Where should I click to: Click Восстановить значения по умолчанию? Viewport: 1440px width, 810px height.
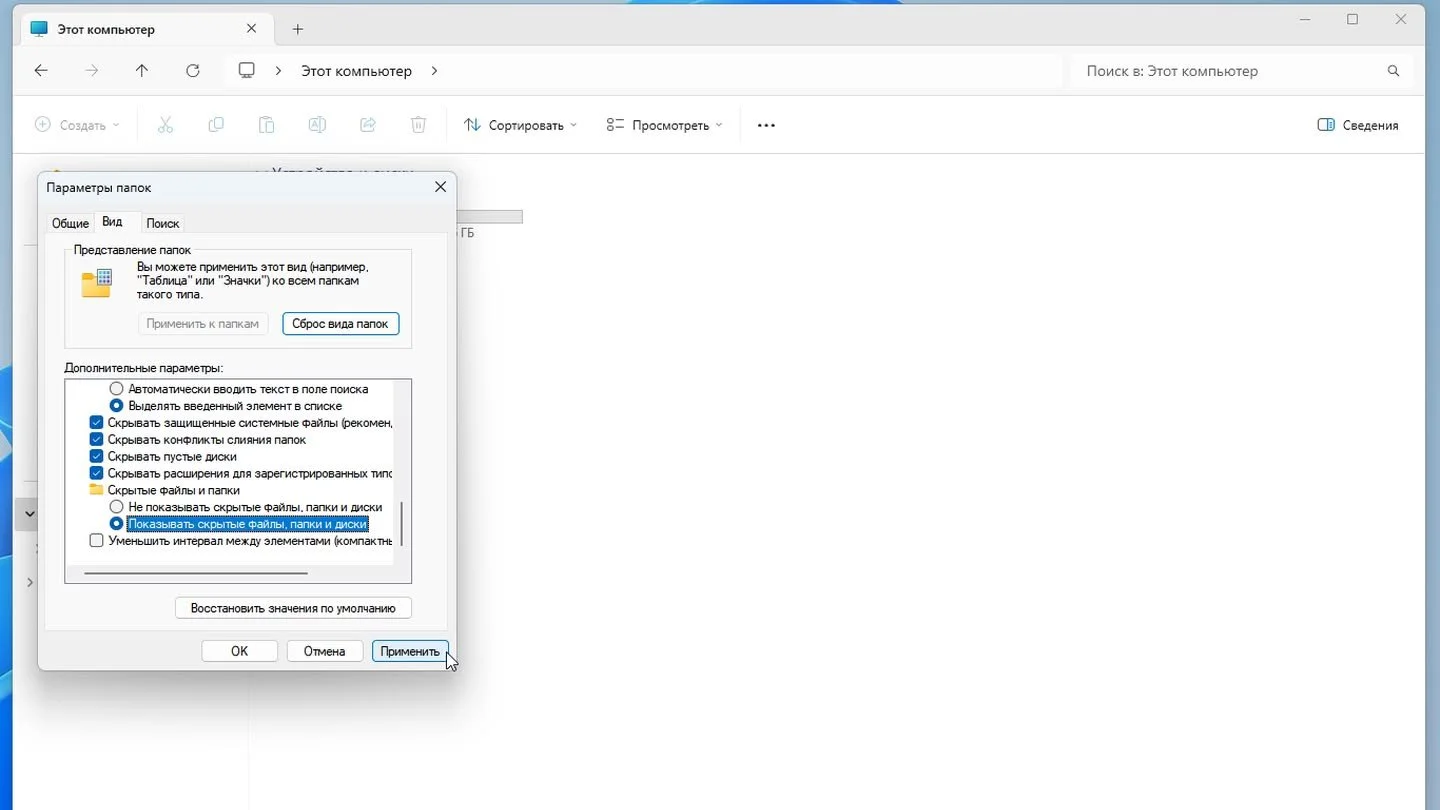click(x=293, y=608)
